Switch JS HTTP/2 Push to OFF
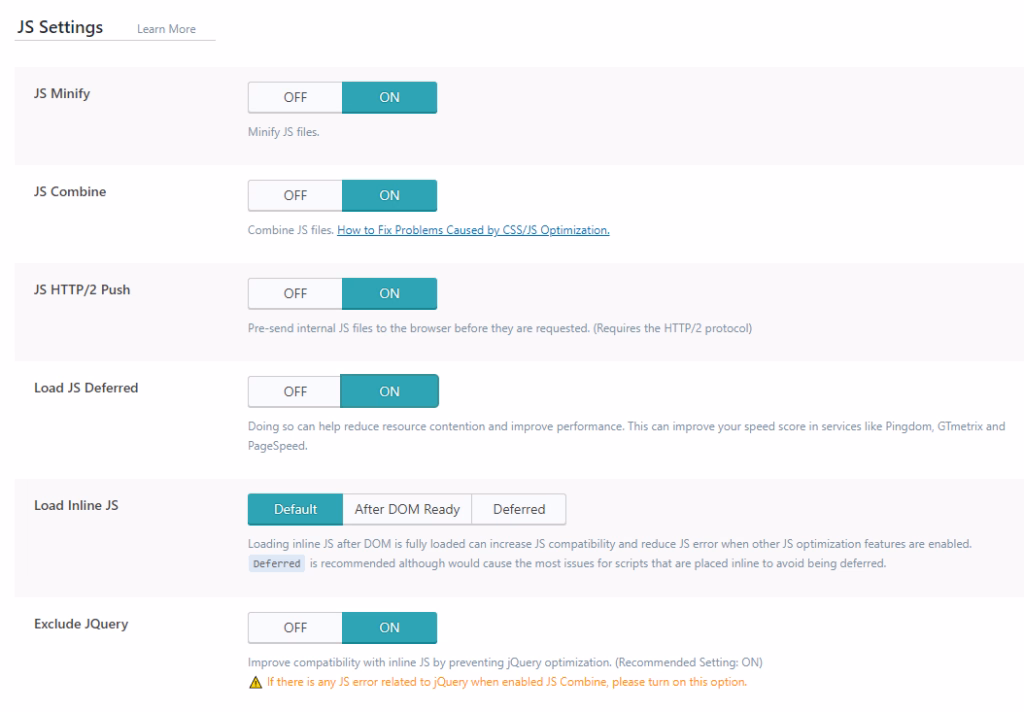The width and height of the screenshot is (1024, 712). click(x=295, y=293)
